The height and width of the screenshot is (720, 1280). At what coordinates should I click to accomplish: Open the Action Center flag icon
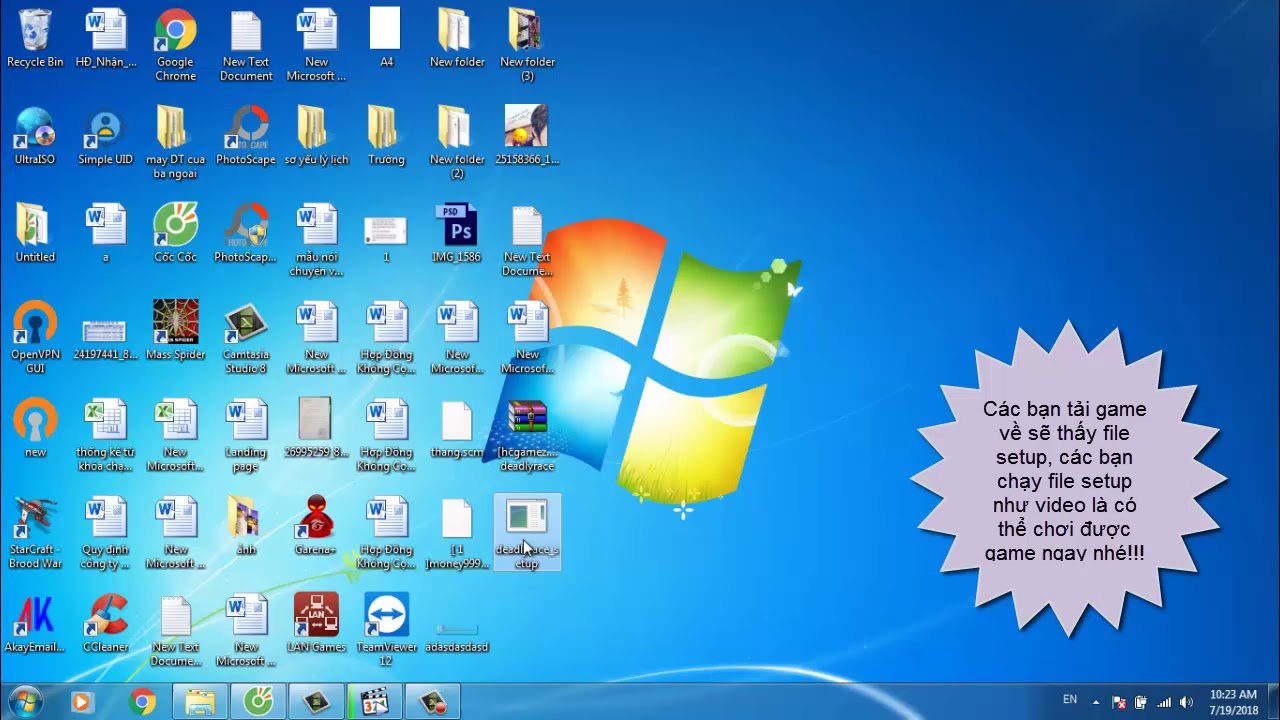point(1119,702)
